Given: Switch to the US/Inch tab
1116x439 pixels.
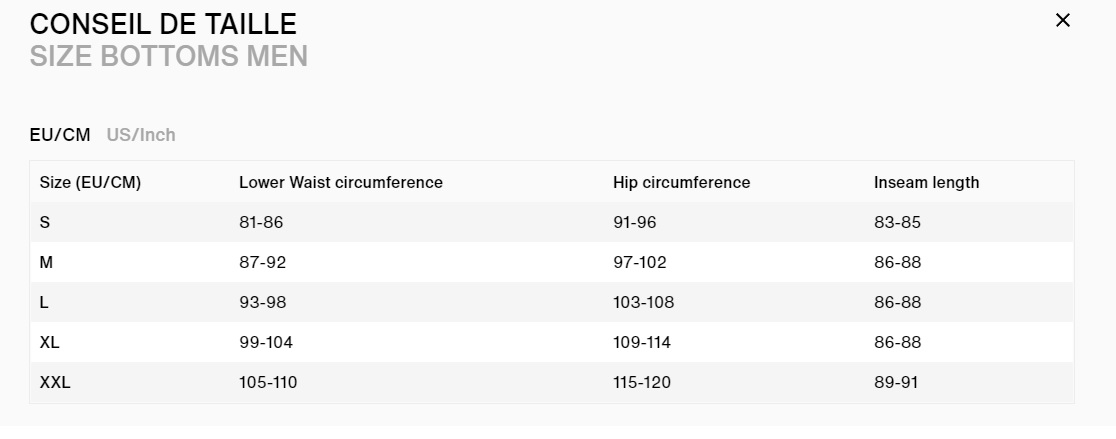Looking at the screenshot, I should (x=141, y=135).
